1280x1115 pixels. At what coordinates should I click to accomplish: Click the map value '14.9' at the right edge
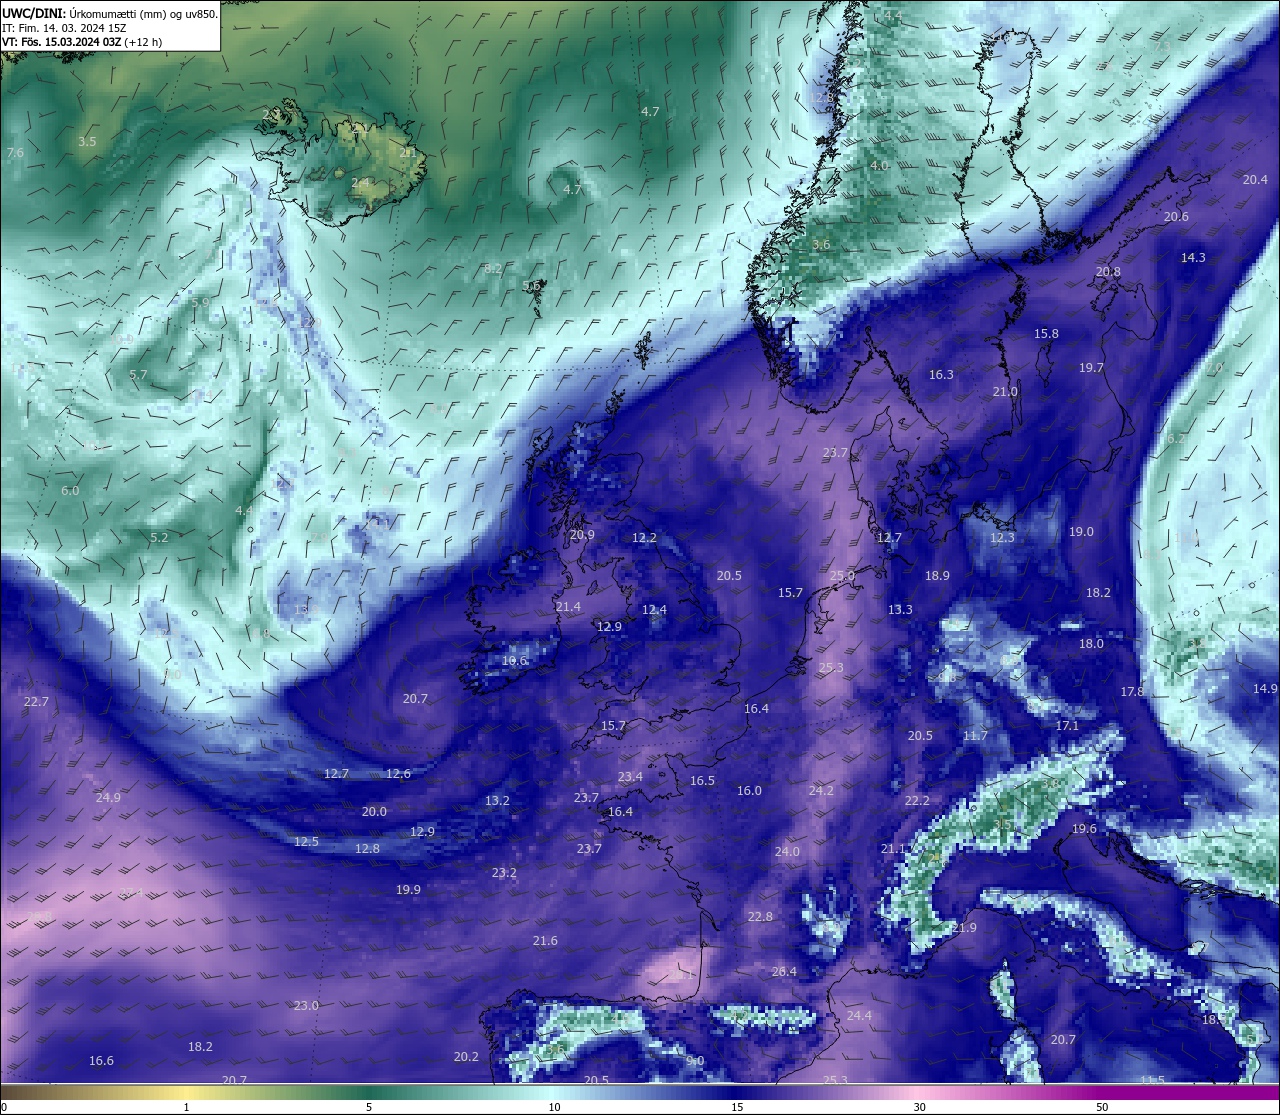(1265, 689)
